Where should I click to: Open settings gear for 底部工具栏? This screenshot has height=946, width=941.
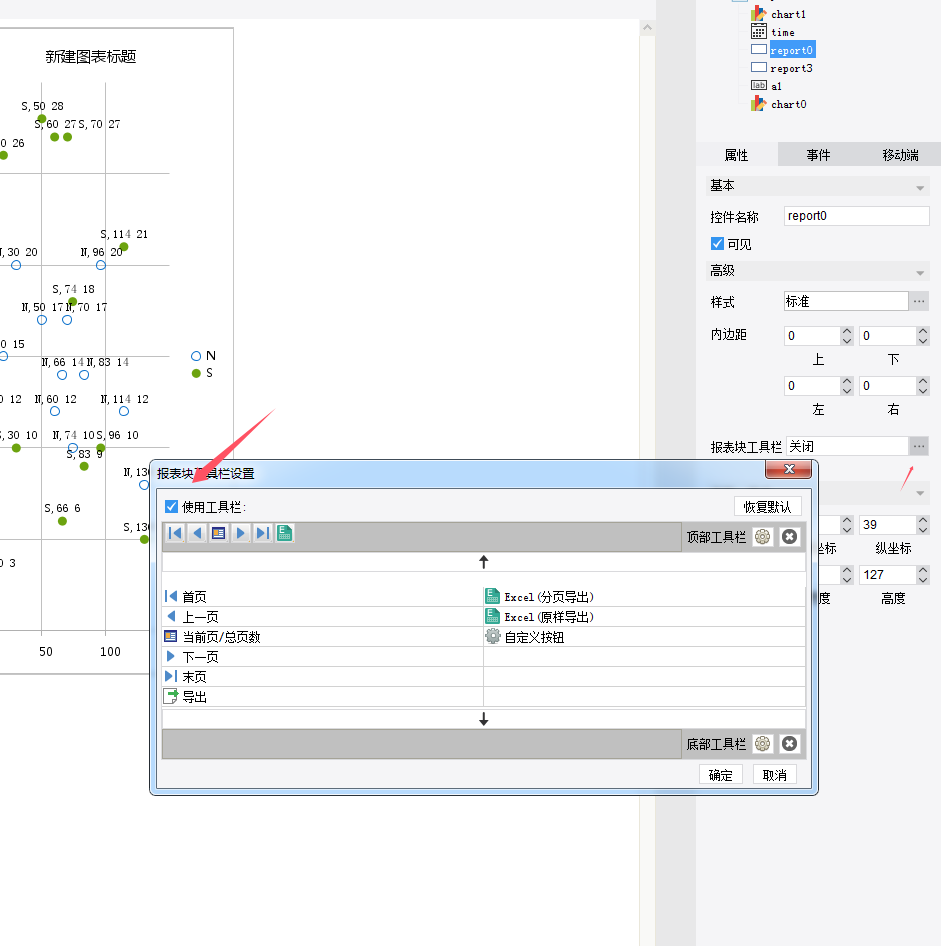[762, 744]
